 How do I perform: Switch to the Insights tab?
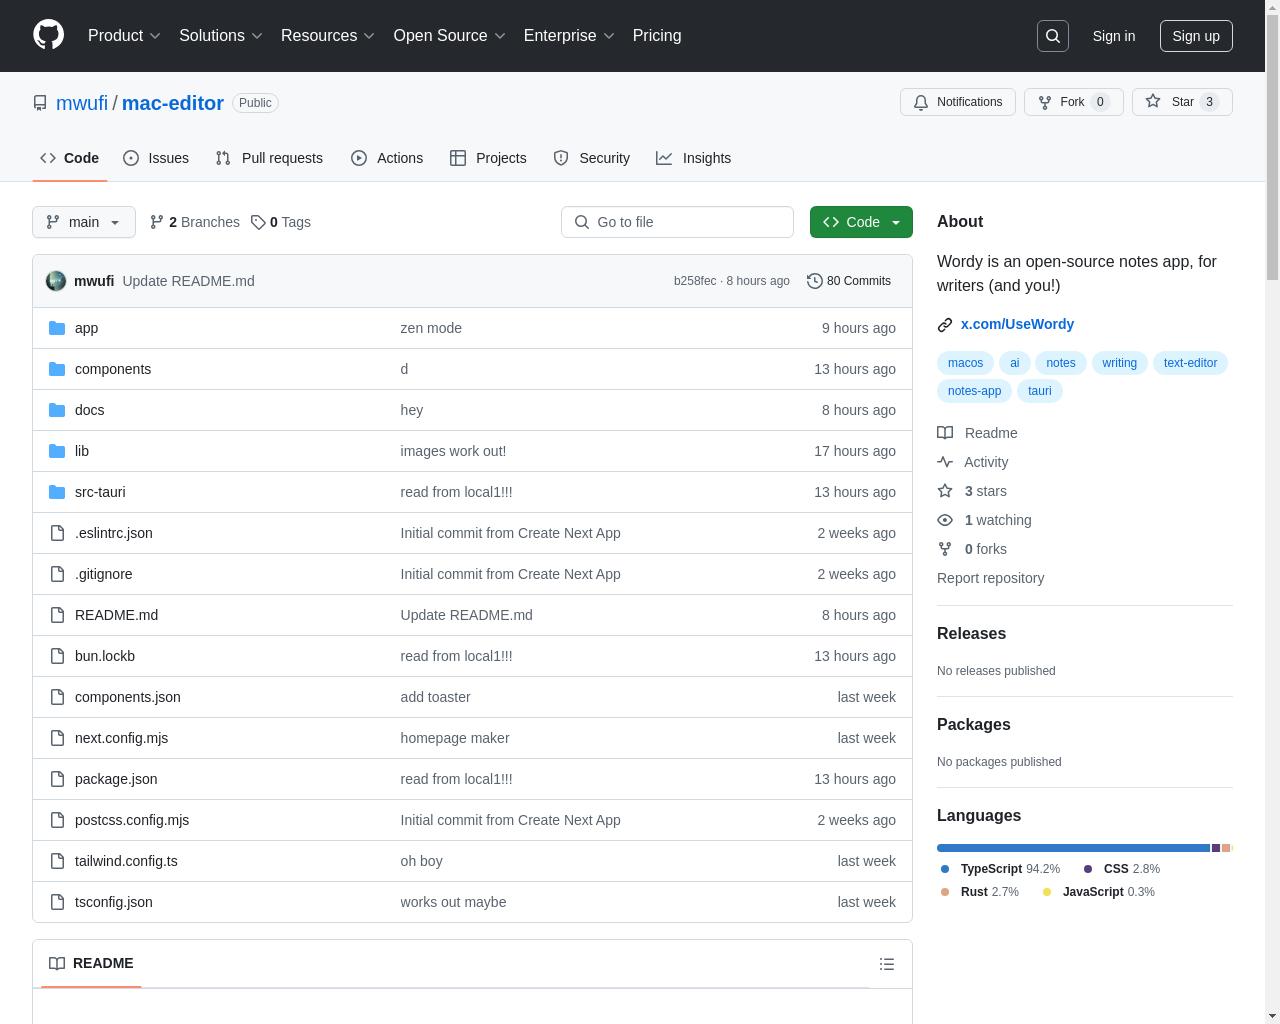pos(694,158)
